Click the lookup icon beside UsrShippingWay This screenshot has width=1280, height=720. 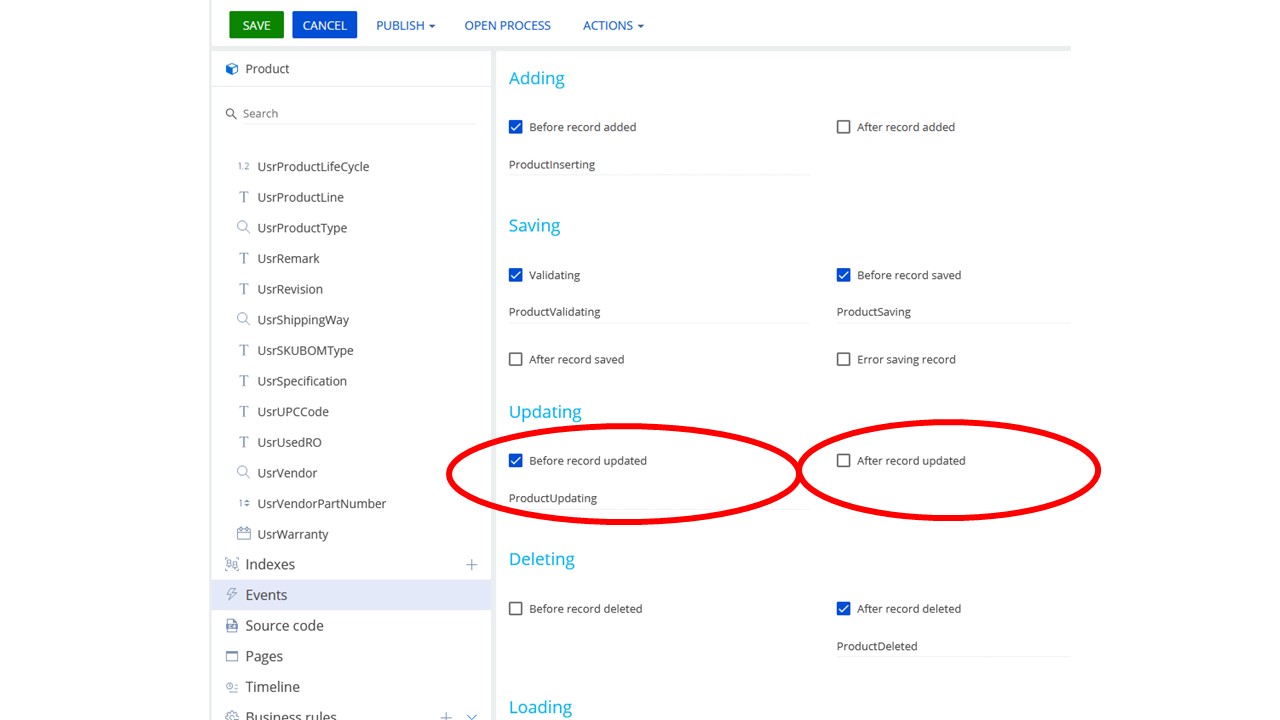tap(243, 319)
